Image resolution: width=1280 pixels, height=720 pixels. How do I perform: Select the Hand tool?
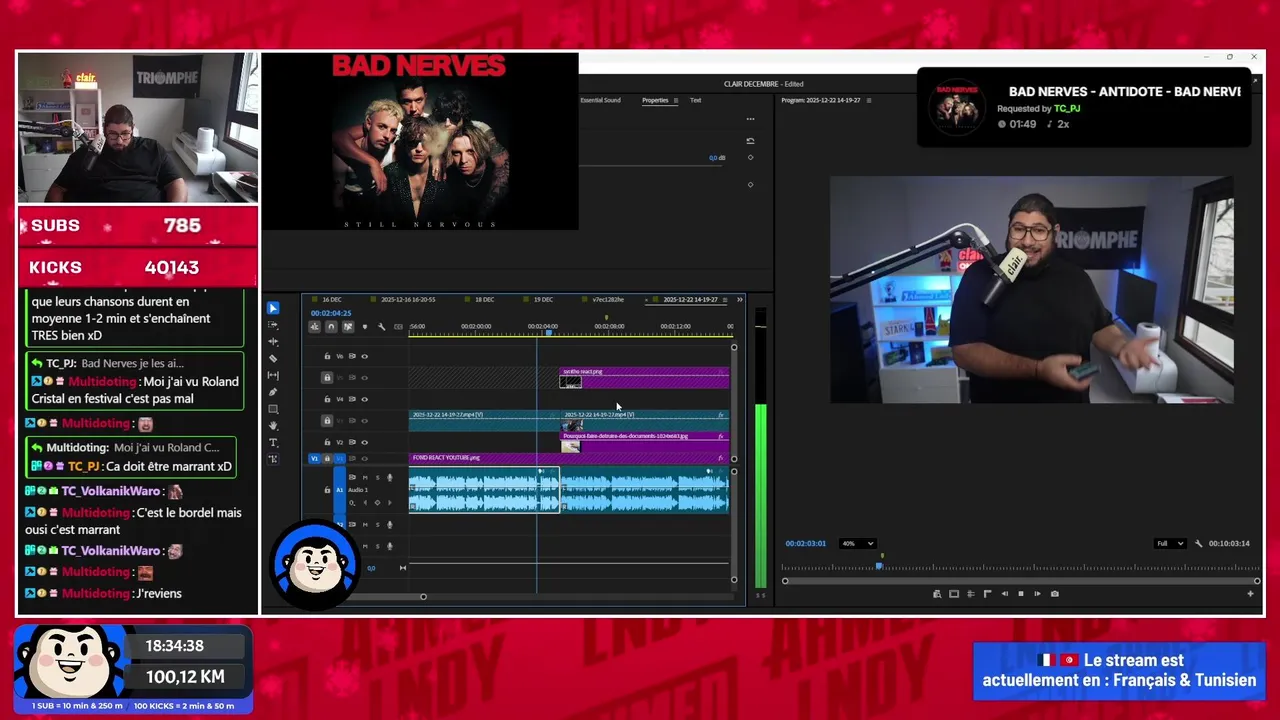pos(273,426)
